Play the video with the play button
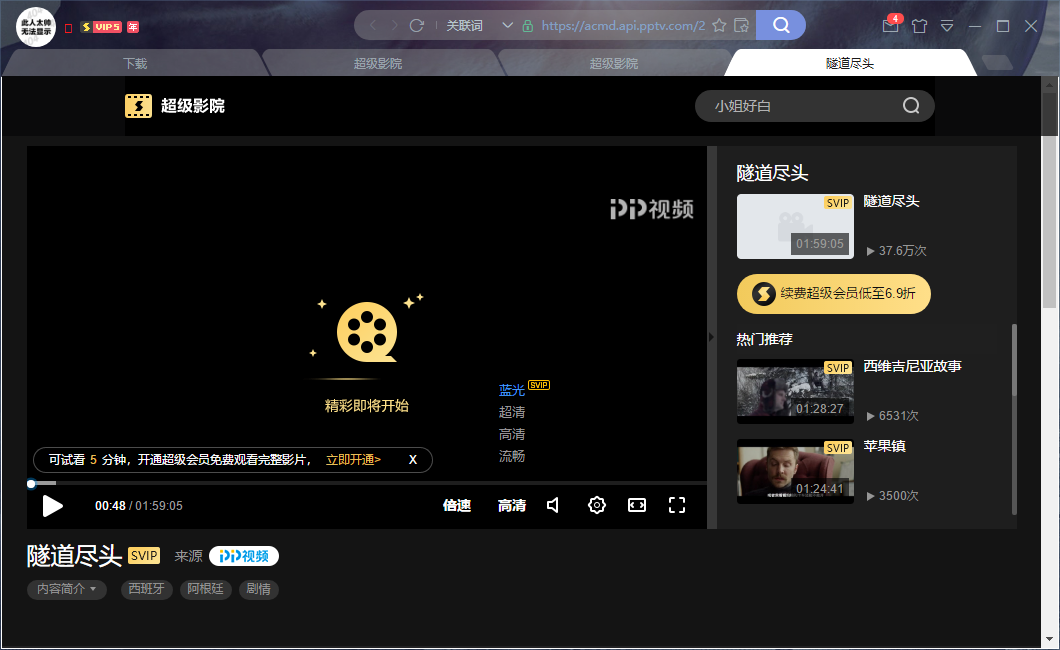The height and width of the screenshot is (650, 1060). coord(53,506)
